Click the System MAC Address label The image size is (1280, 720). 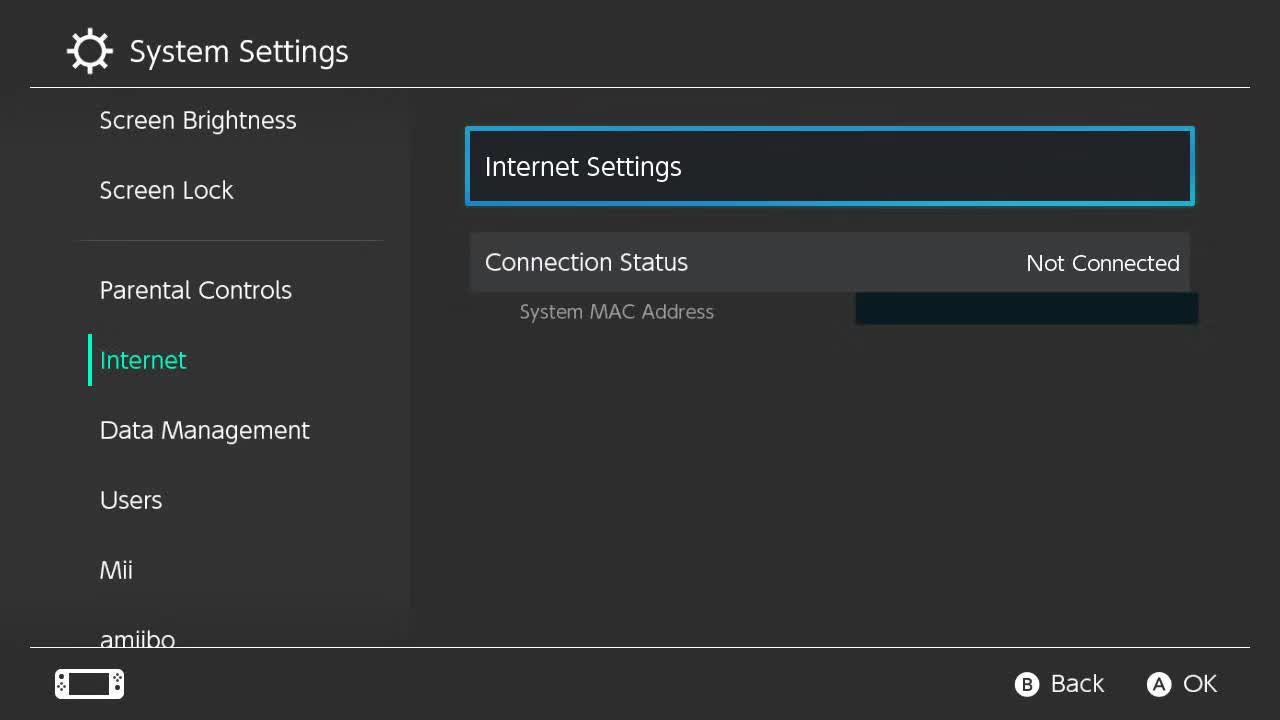click(x=616, y=312)
